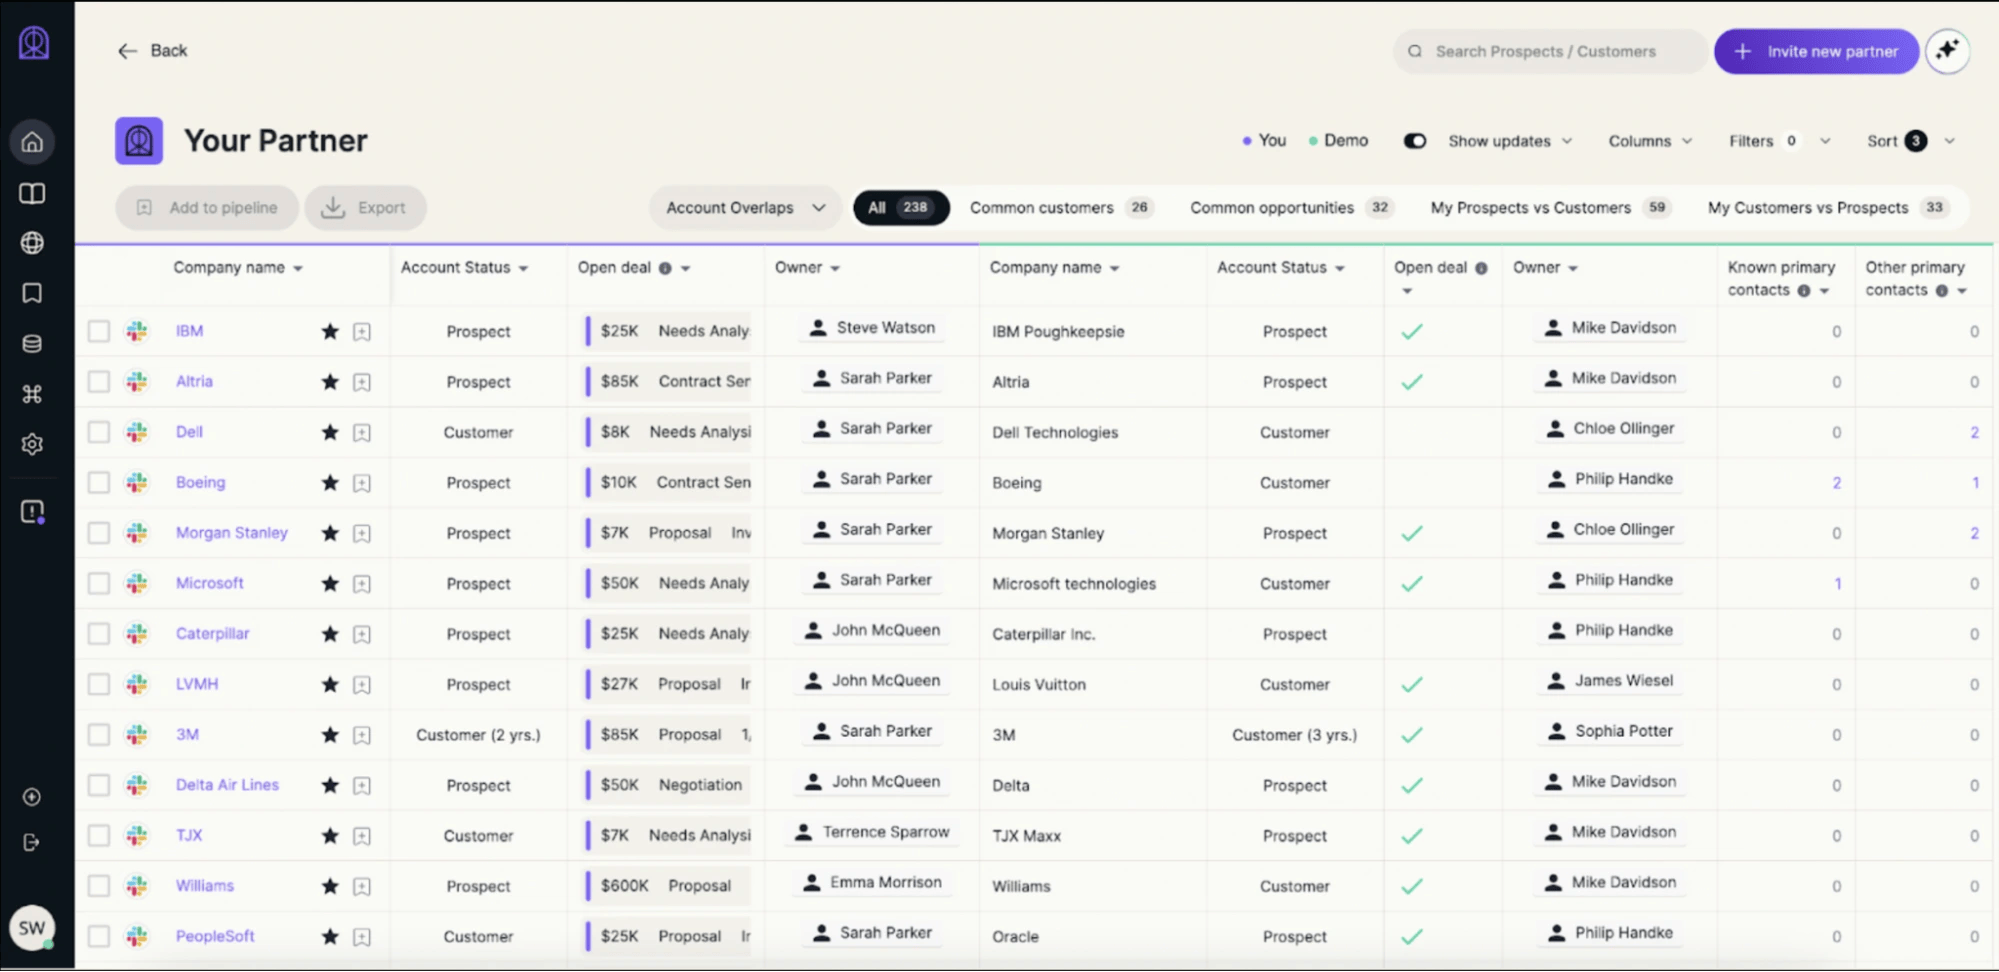This screenshot has width=1999, height=972.
Task: Click Invite new partner button
Action: 1816,51
